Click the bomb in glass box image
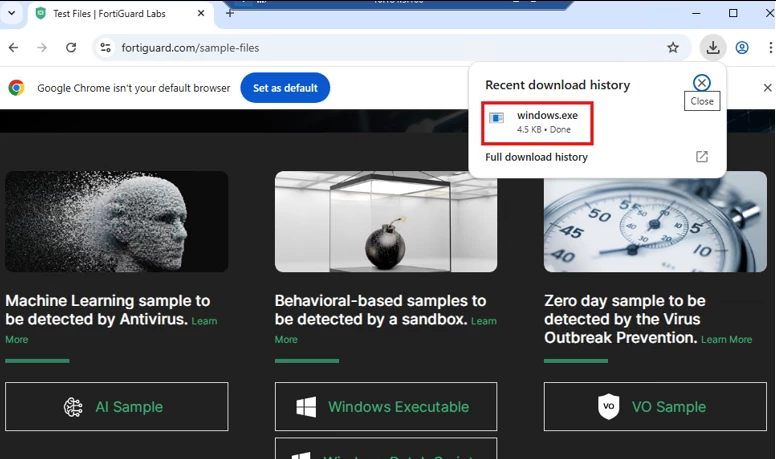 tap(386, 221)
